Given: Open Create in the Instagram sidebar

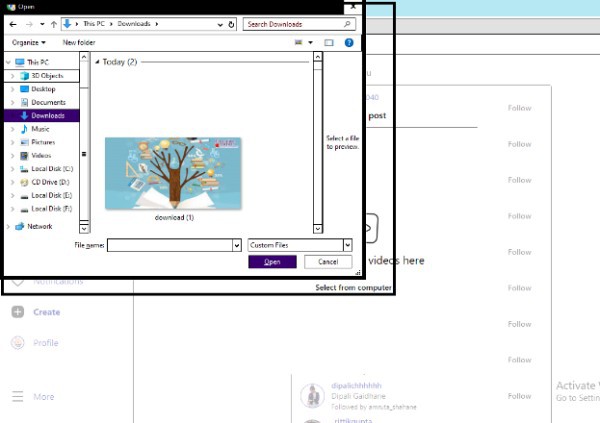Looking at the screenshot, I should click(x=46, y=312).
